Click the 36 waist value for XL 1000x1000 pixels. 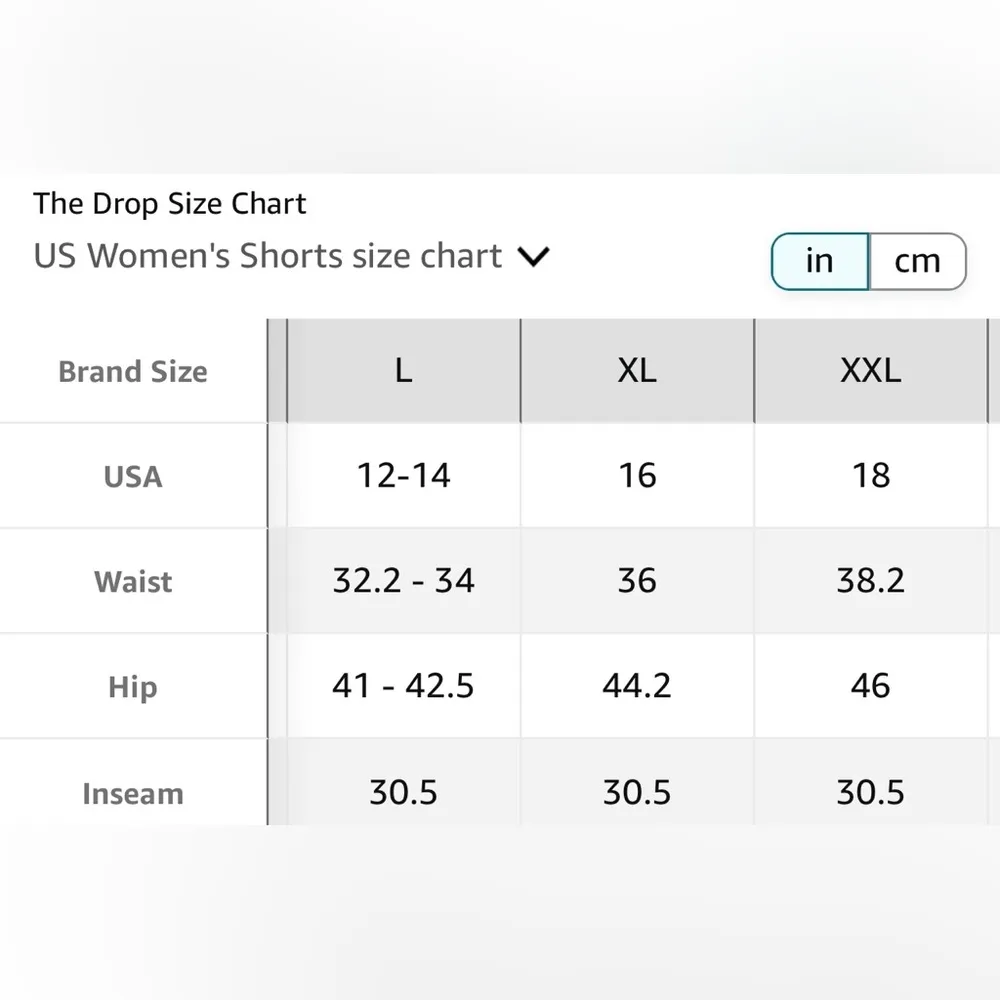637,581
